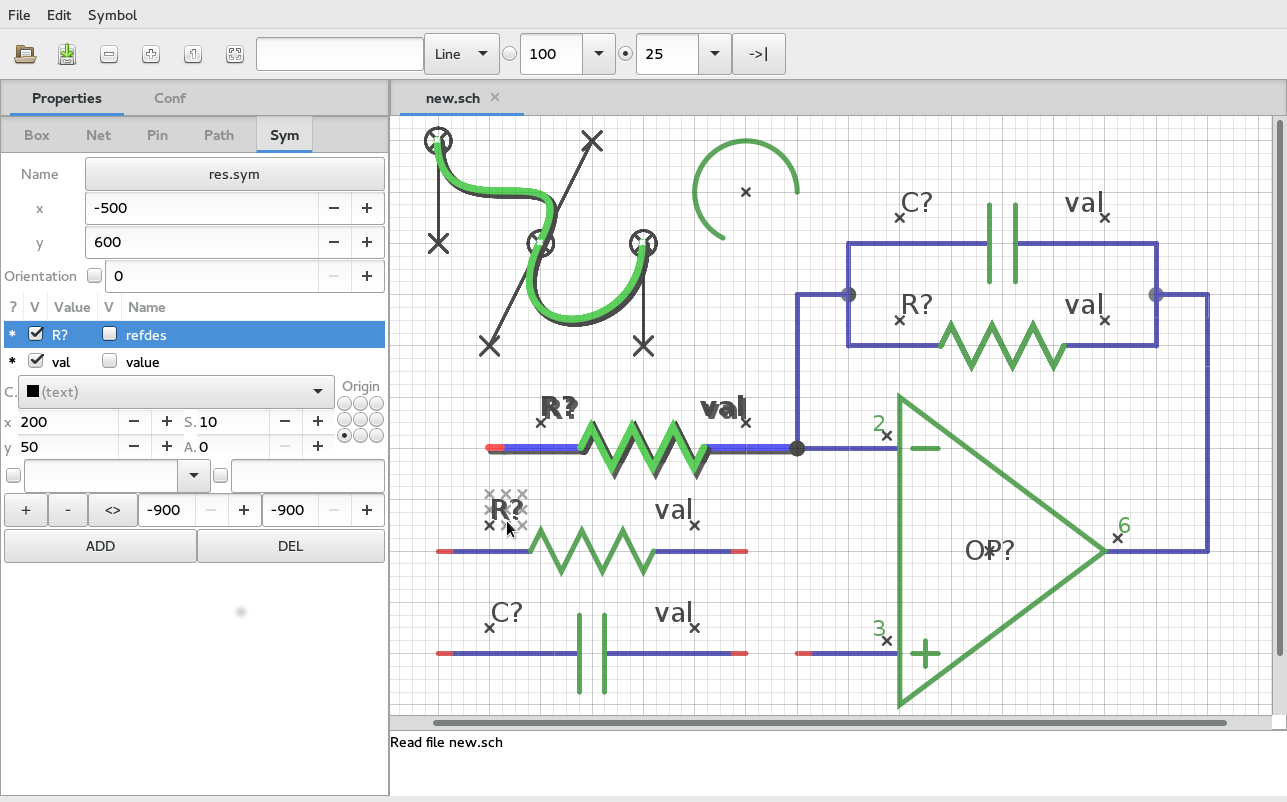Screen dimensions: 1287x802
Task: Expand the 25 grid size dropdown
Action: pos(714,54)
